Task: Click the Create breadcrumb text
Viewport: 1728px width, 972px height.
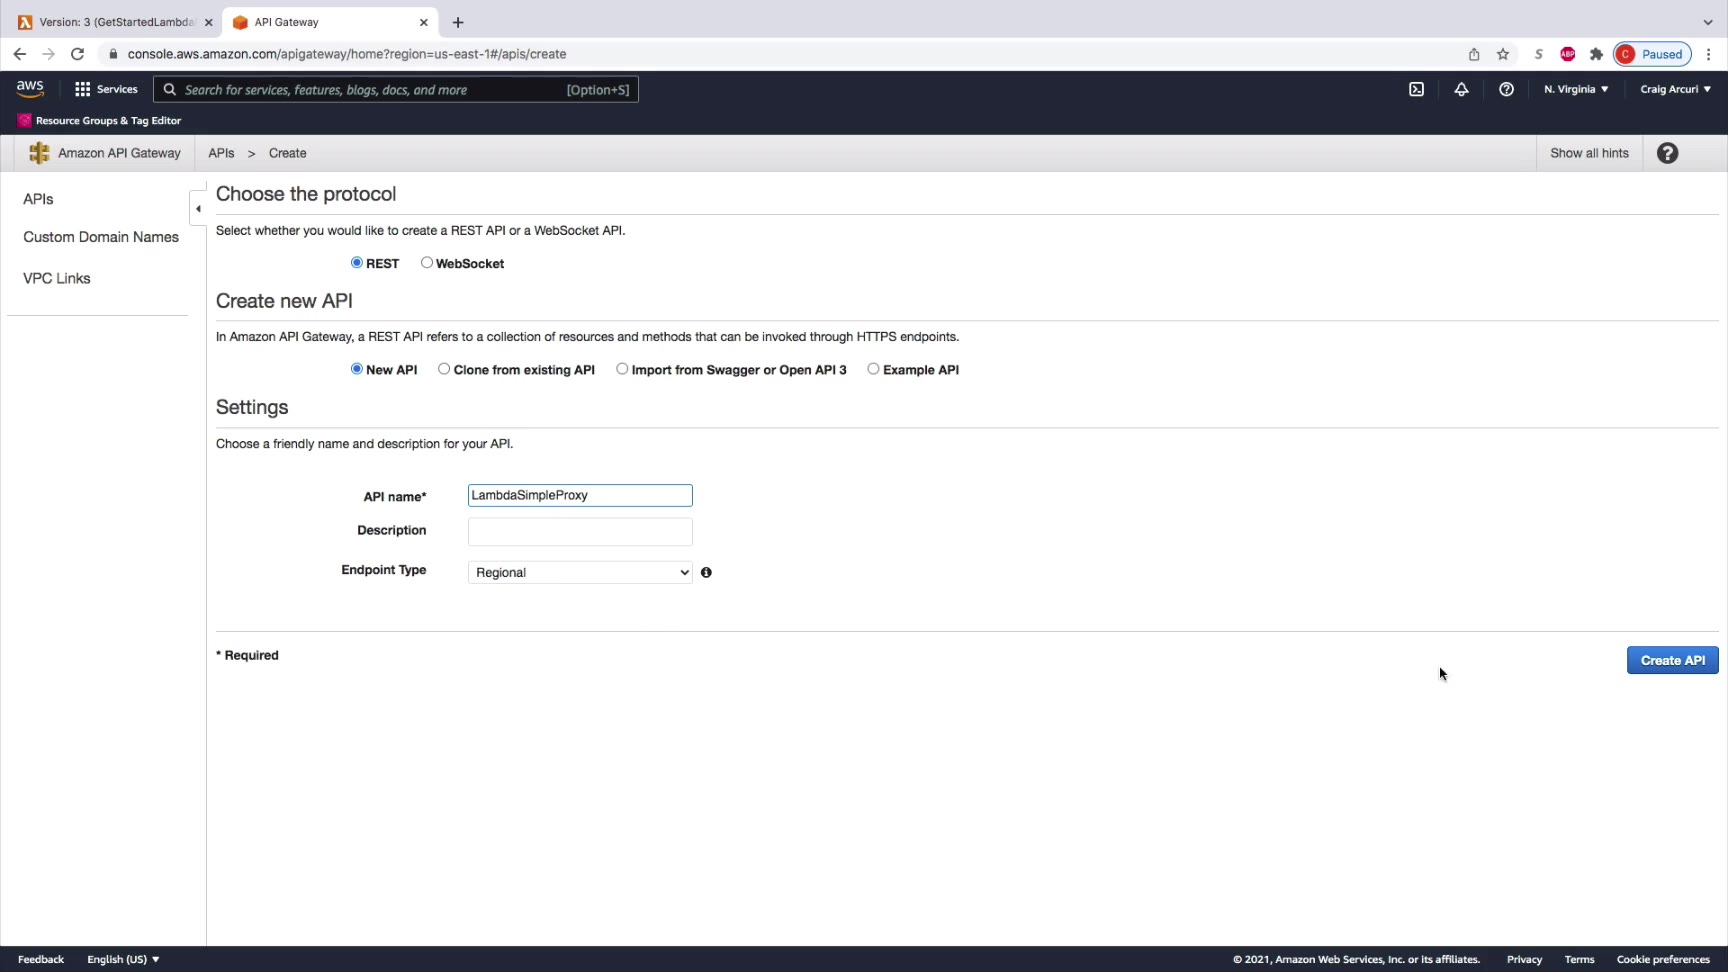Action: [x=287, y=153]
